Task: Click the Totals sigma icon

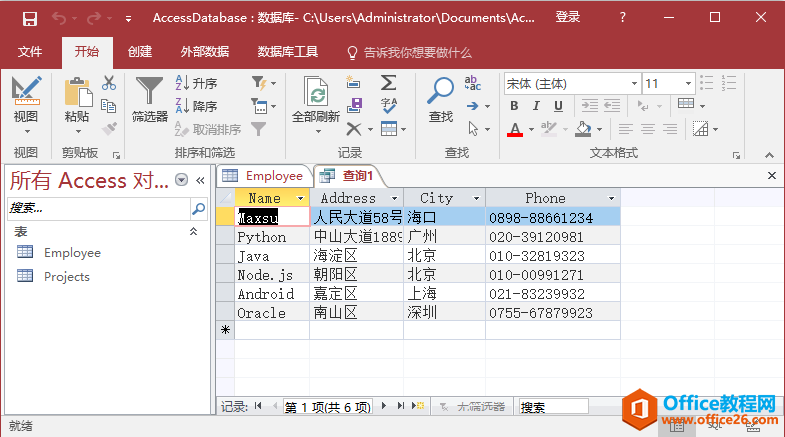Action: coord(388,83)
